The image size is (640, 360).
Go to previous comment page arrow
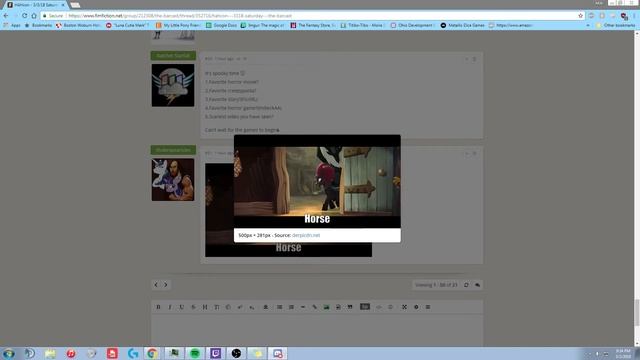156,285
